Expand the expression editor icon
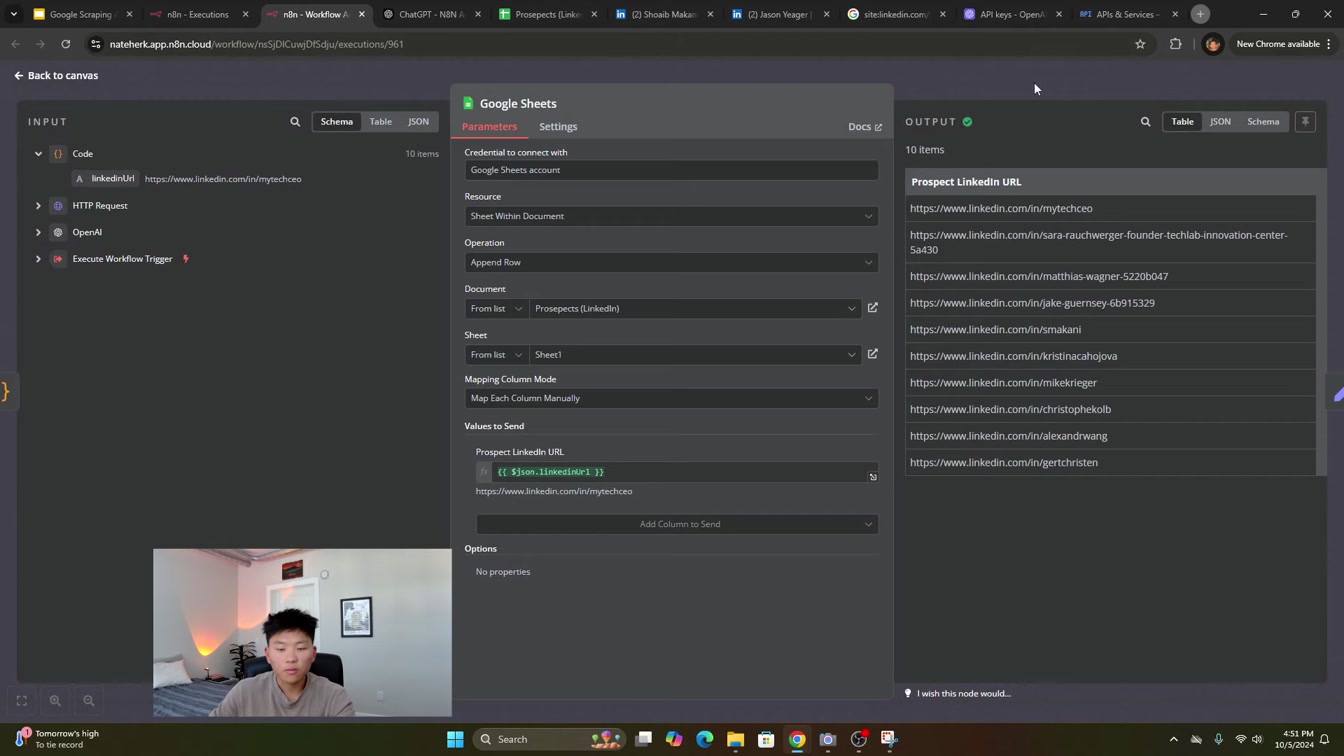Screen dimensions: 1344x756 click(x=873, y=477)
